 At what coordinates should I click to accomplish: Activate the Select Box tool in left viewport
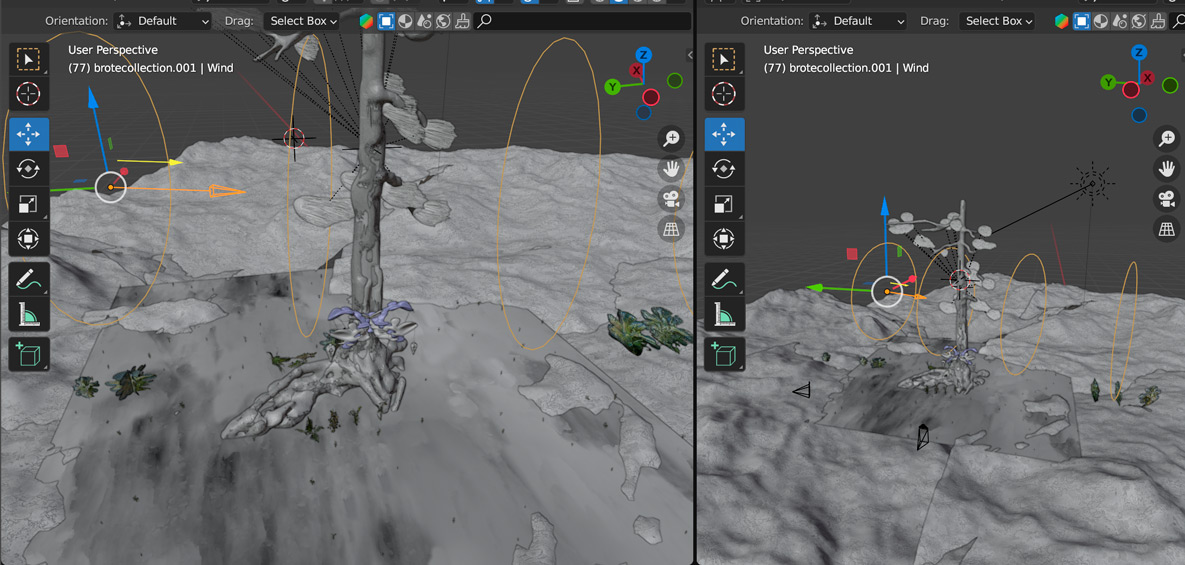point(28,60)
